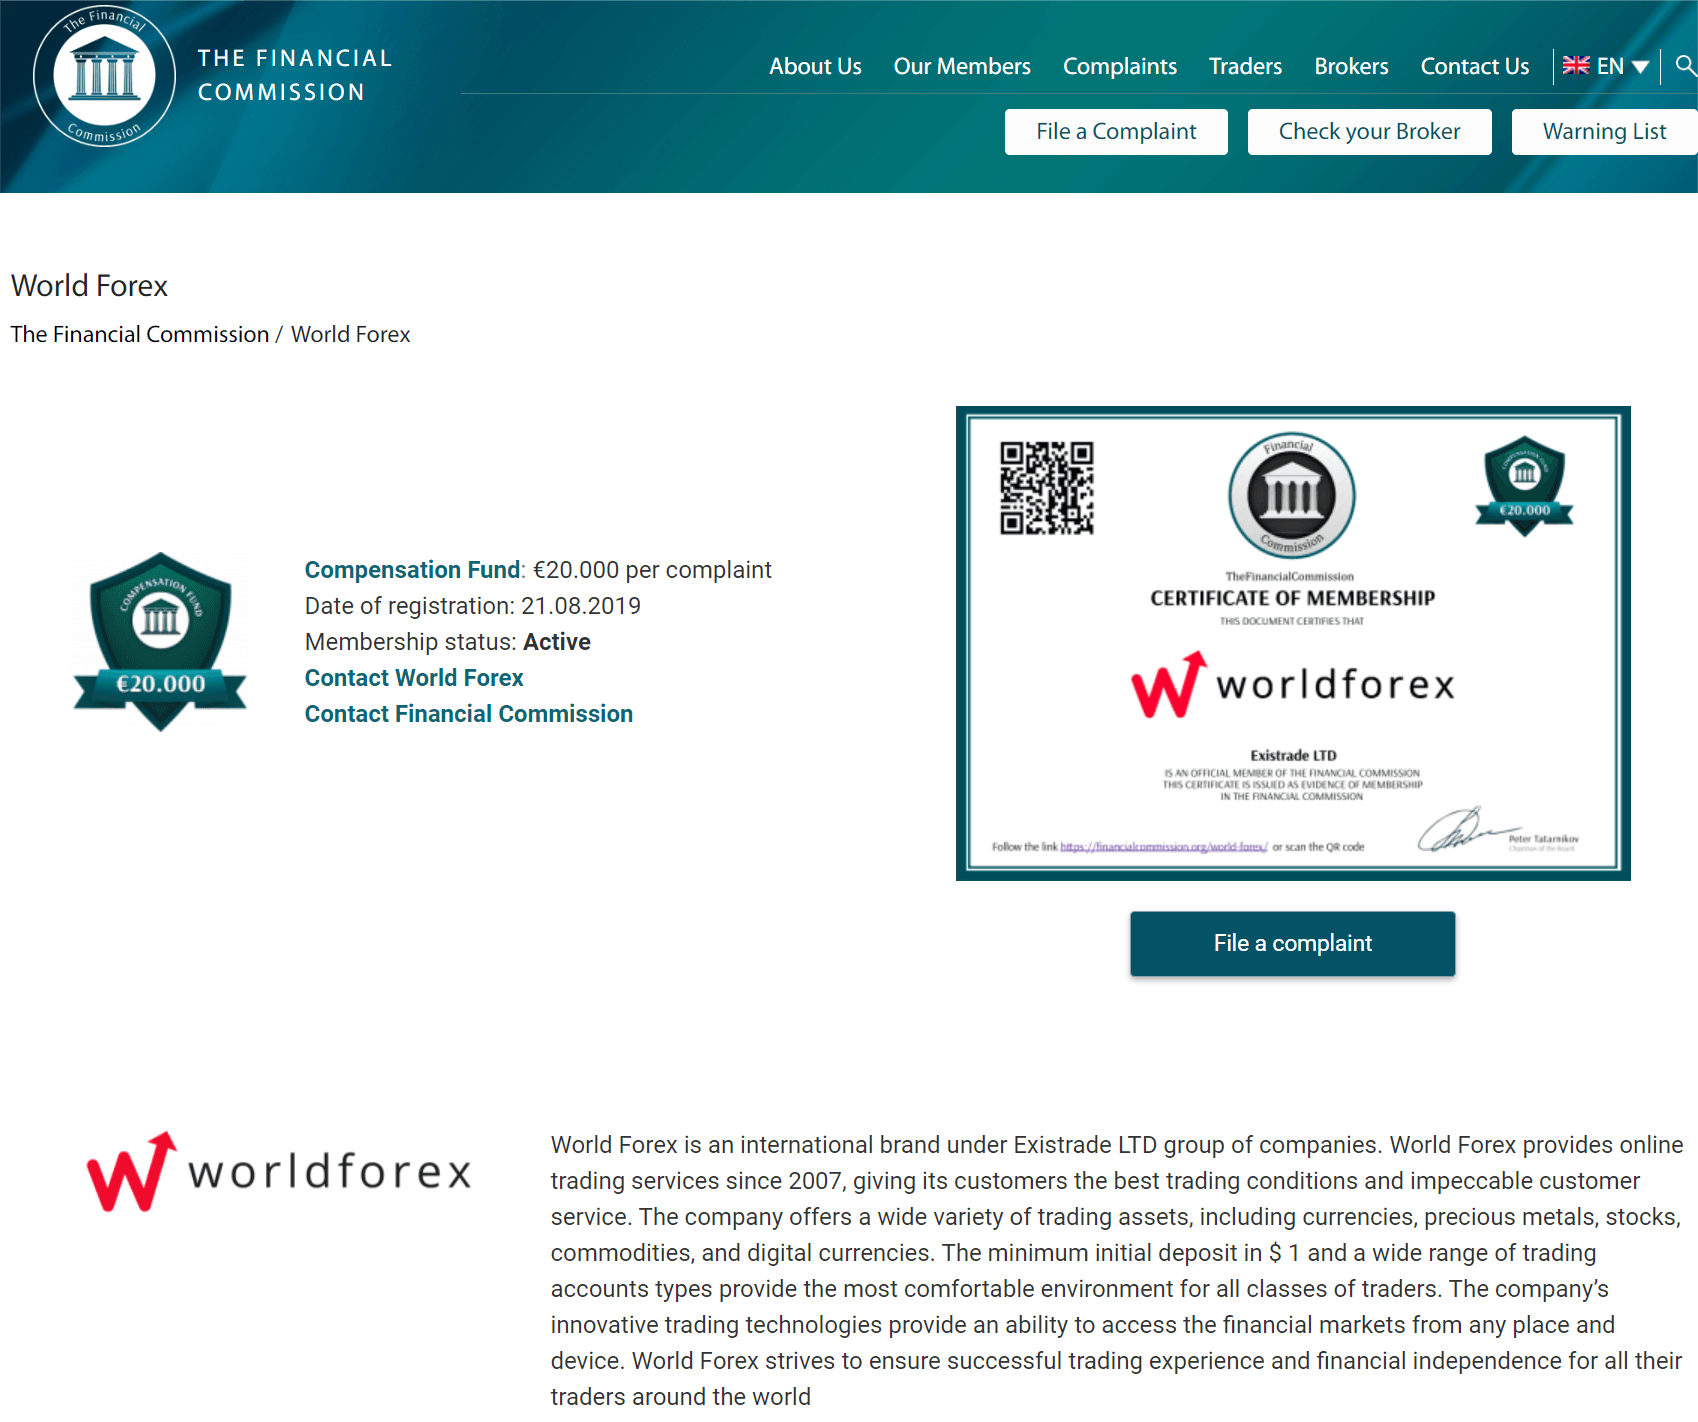Viewport: 1698px width, 1422px height.
Task: Click the teal File a complaint button
Action: [1292, 943]
